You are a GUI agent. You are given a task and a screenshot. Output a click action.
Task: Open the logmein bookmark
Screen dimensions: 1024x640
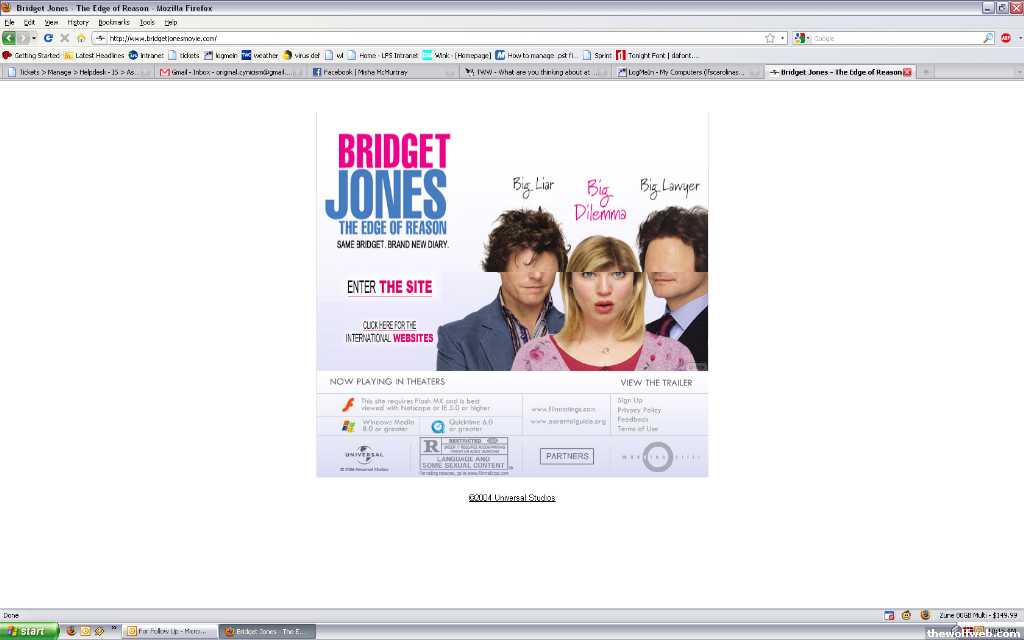point(221,56)
